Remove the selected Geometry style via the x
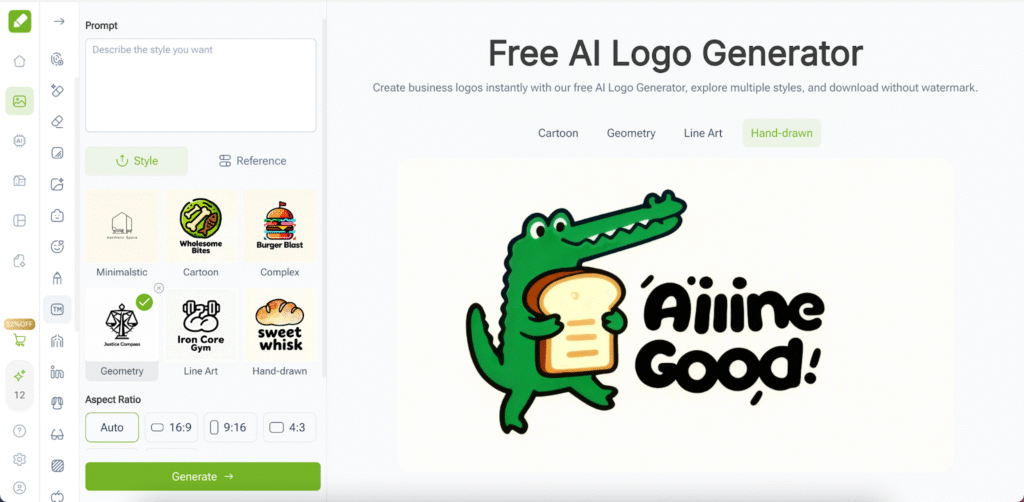 [x=159, y=288]
